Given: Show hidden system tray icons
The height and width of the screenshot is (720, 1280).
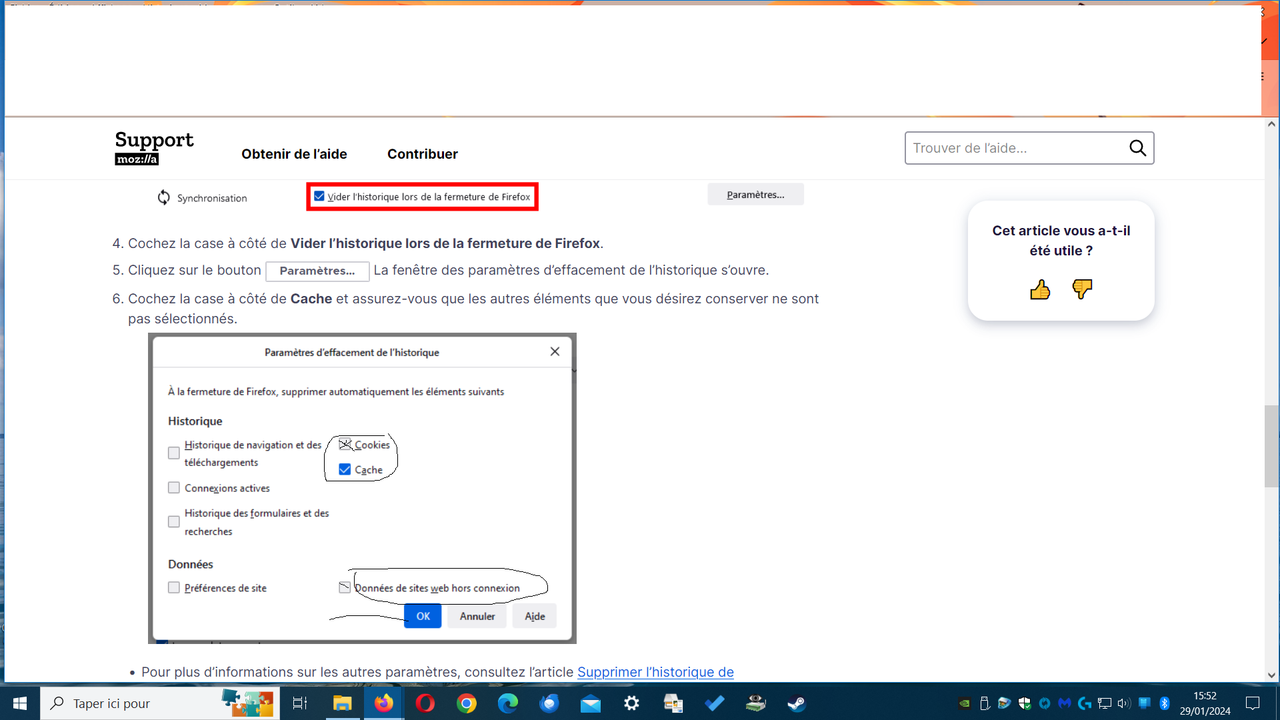Looking at the screenshot, I should coord(943,703).
